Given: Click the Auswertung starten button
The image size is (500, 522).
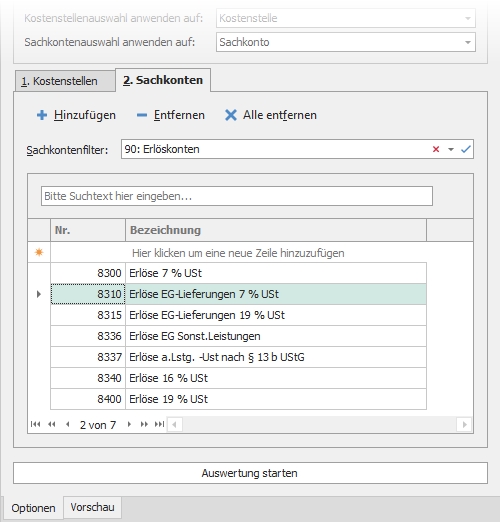Looking at the screenshot, I should pyautogui.click(x=250, y=473).
